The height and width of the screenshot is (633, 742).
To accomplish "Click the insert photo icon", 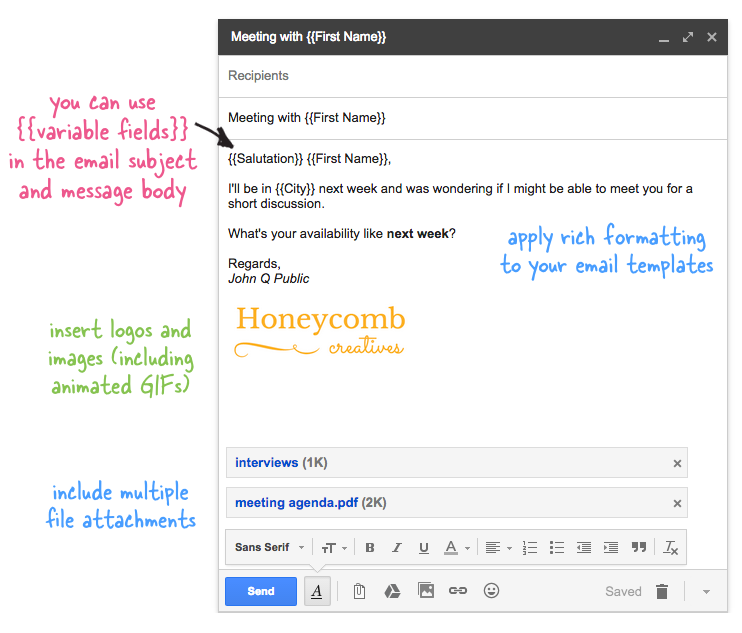I will tap(426, 591).
